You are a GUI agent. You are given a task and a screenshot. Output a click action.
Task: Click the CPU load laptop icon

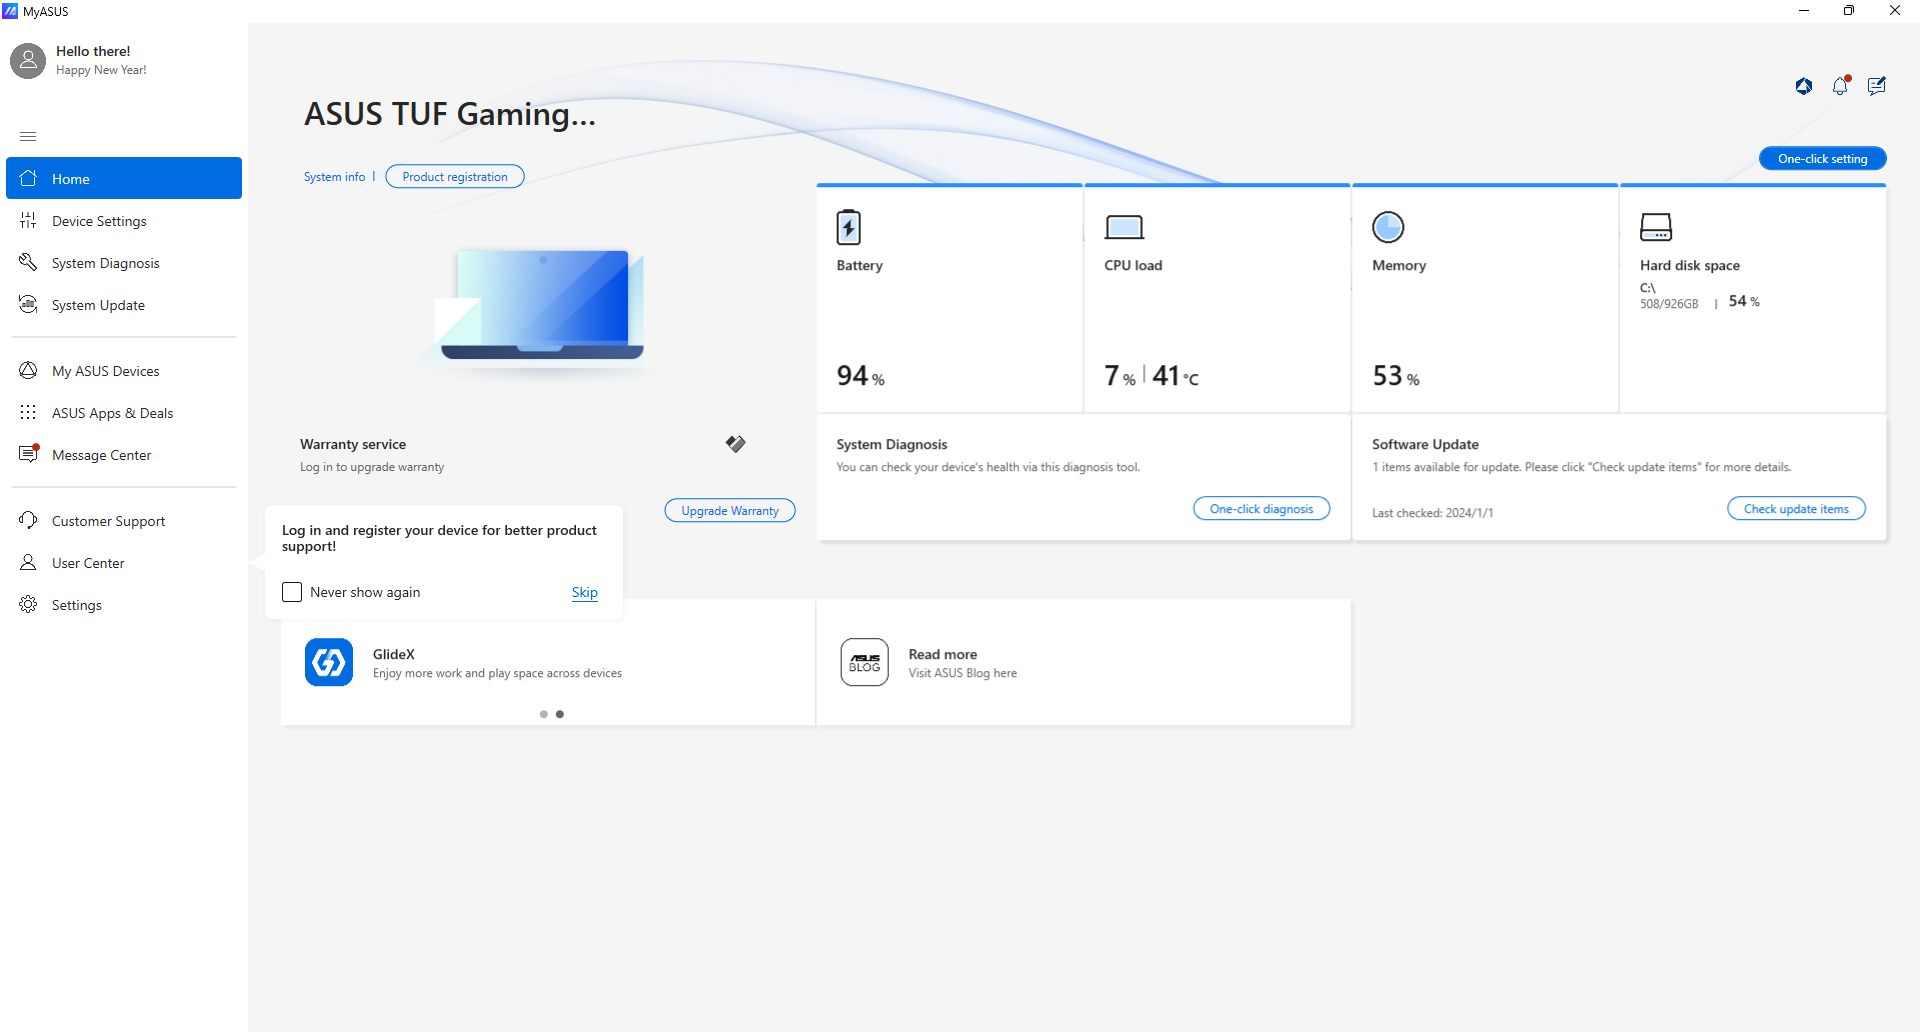click(1124, 227)
